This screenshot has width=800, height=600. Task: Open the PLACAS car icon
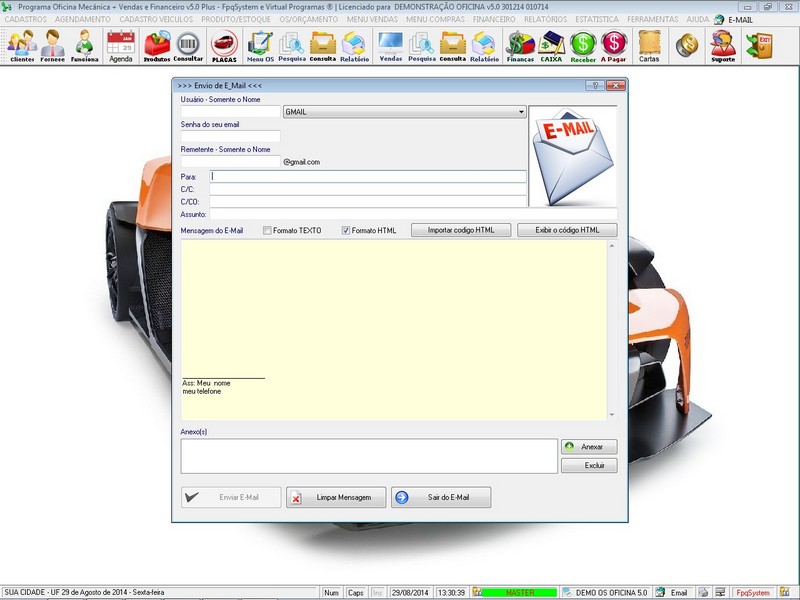pyautogui.click(x=224, y=45)
